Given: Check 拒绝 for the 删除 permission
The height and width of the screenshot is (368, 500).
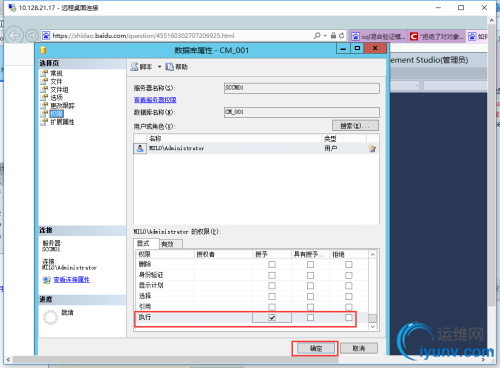Looking at the screenshot, I should [x=349, y=264].
